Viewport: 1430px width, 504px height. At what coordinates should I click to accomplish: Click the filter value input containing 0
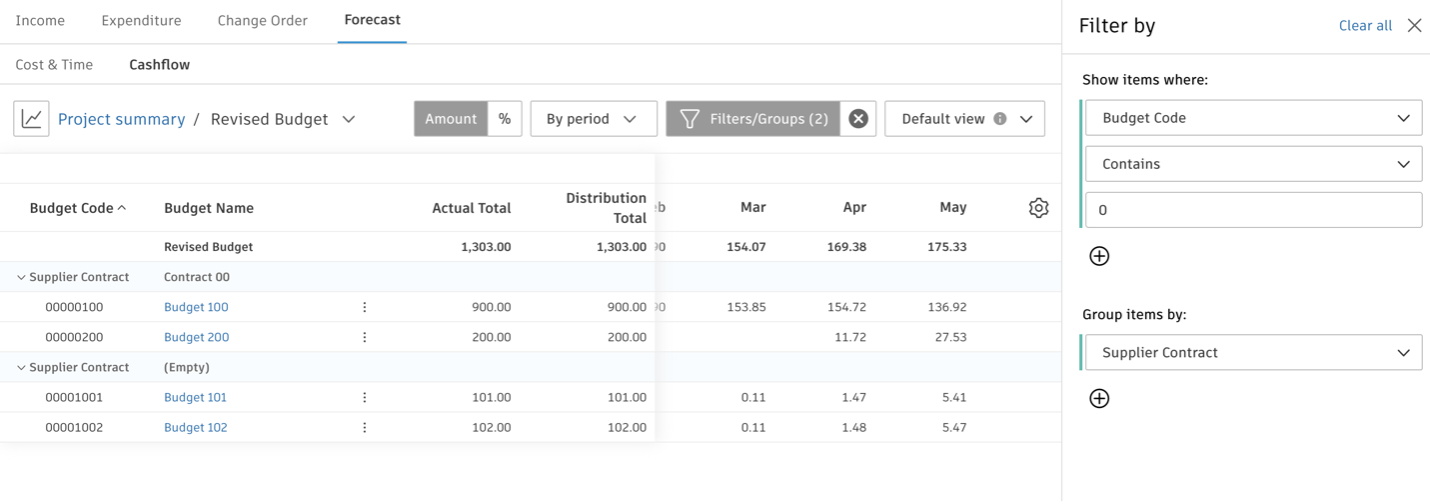[1254, 210]
